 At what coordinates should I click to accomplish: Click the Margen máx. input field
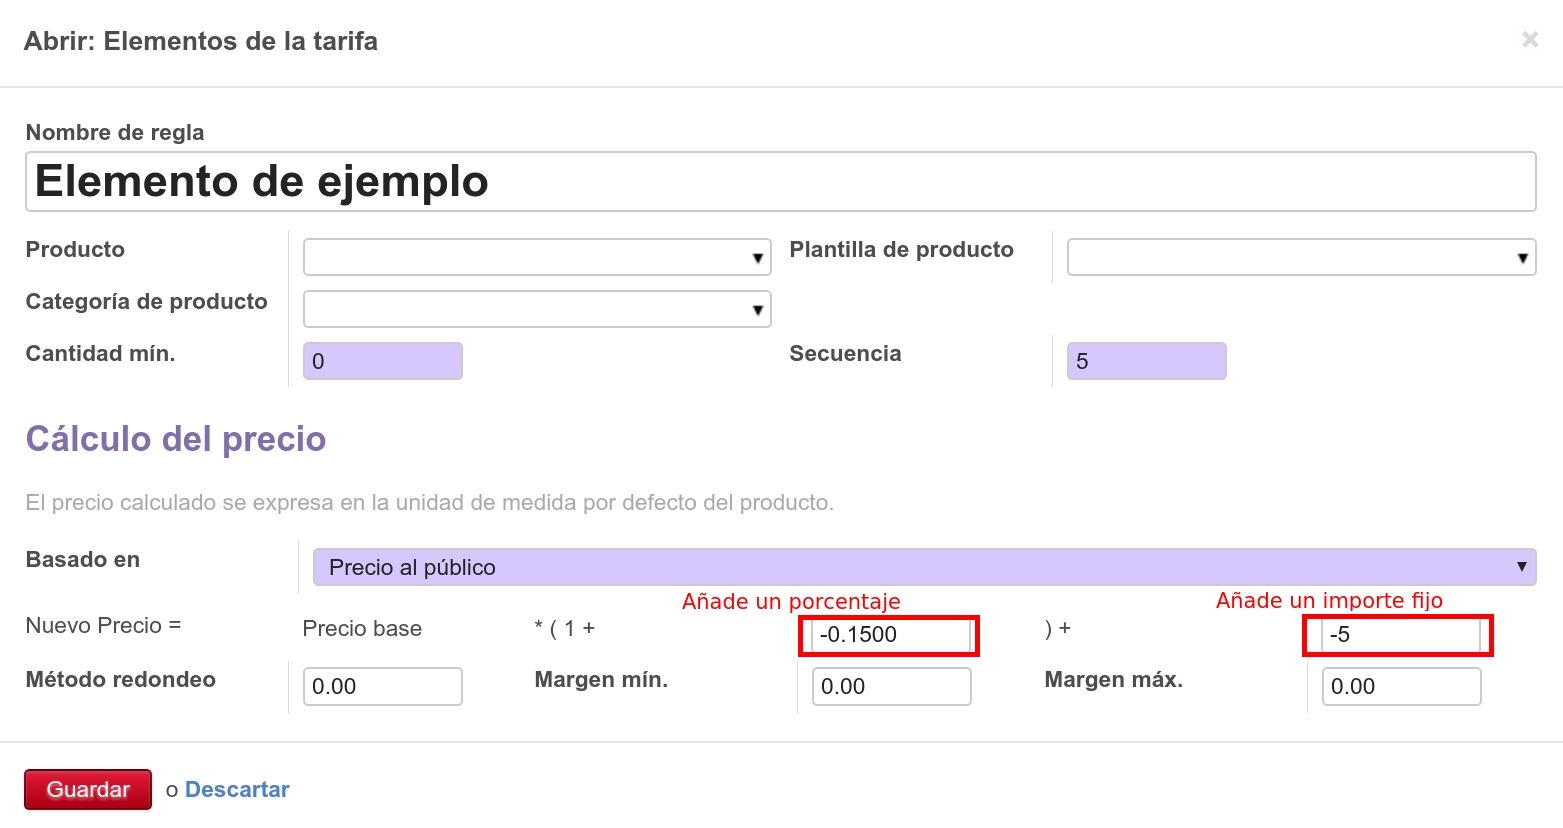coord(1400,687)
